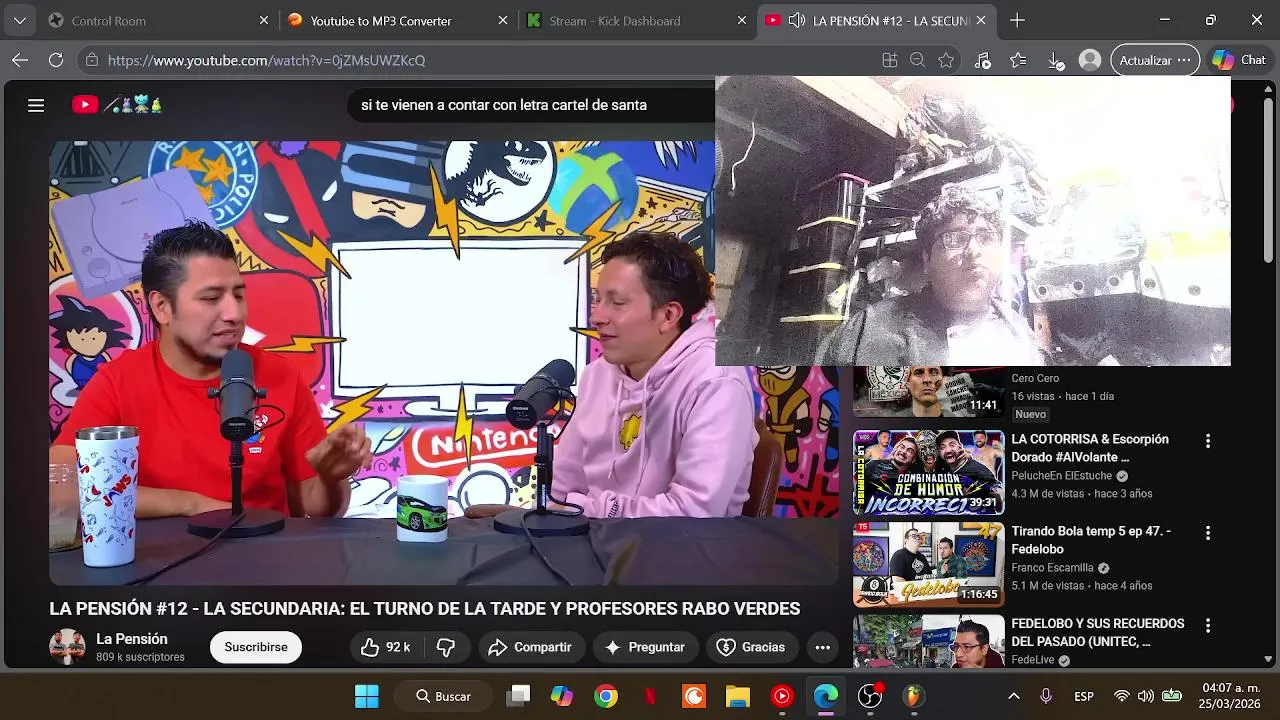Open the Windows Start menu
This screenshot has height=720, width=1280.
coord(367,696)
